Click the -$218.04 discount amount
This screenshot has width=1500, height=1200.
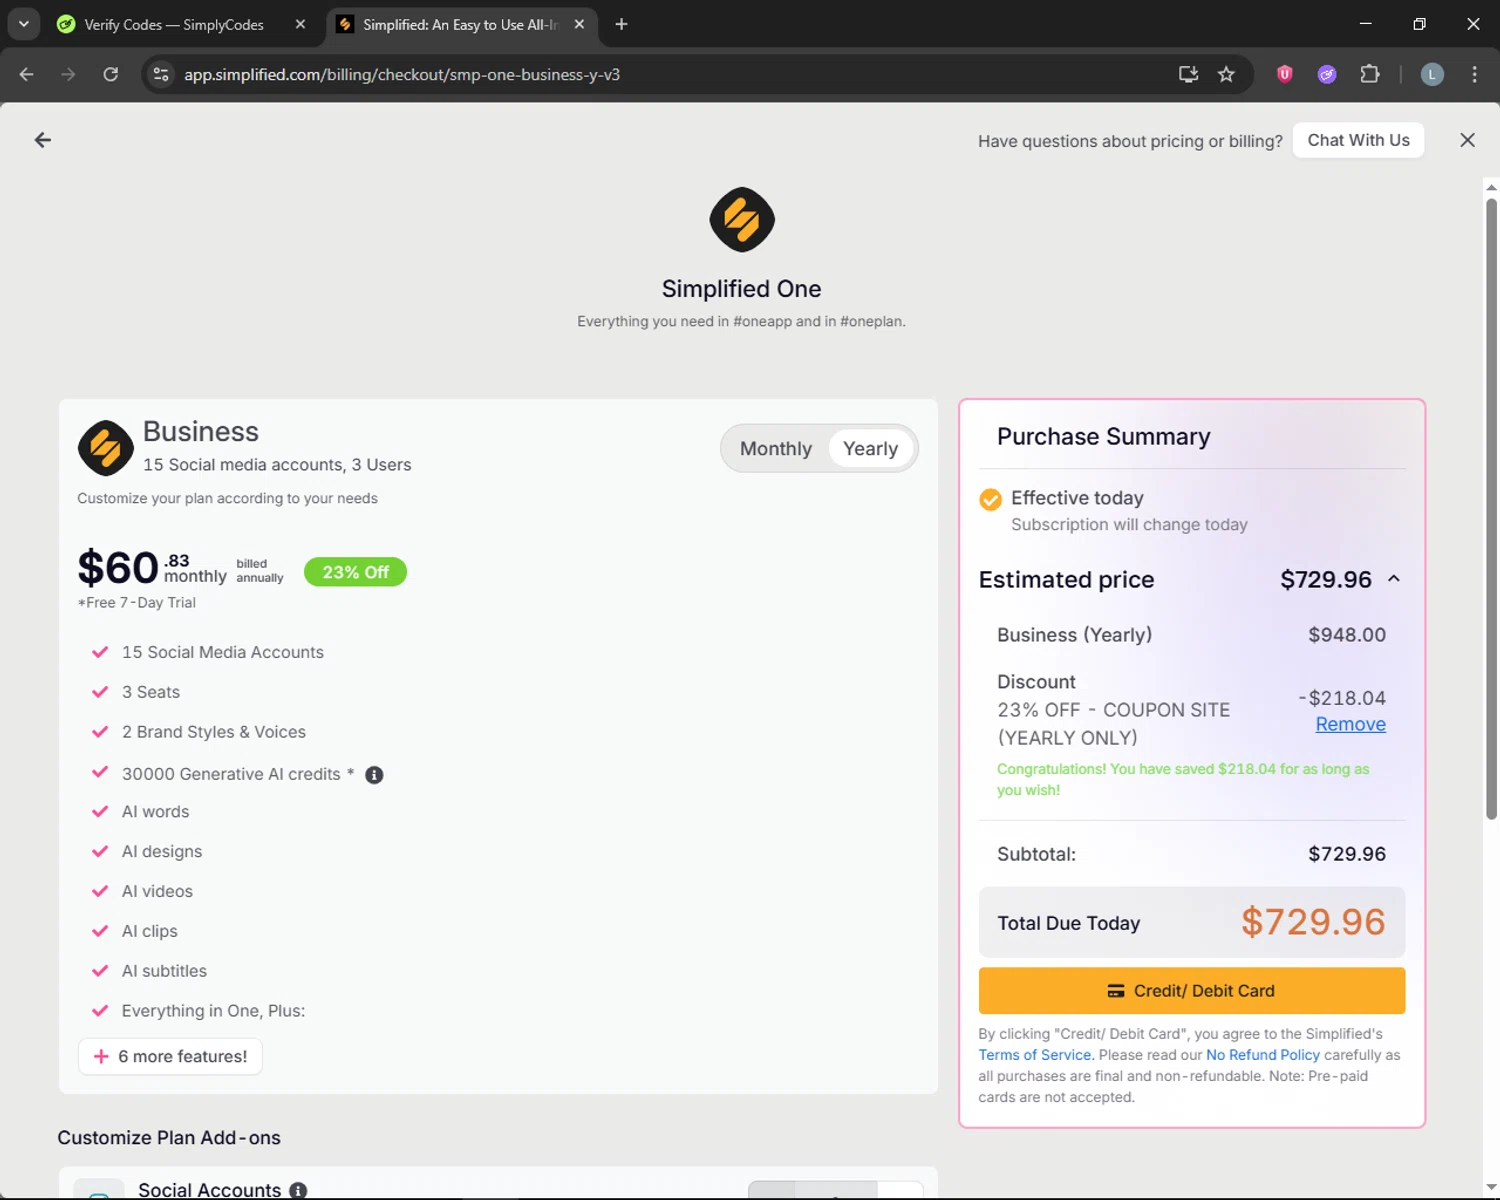point(1341,698)
